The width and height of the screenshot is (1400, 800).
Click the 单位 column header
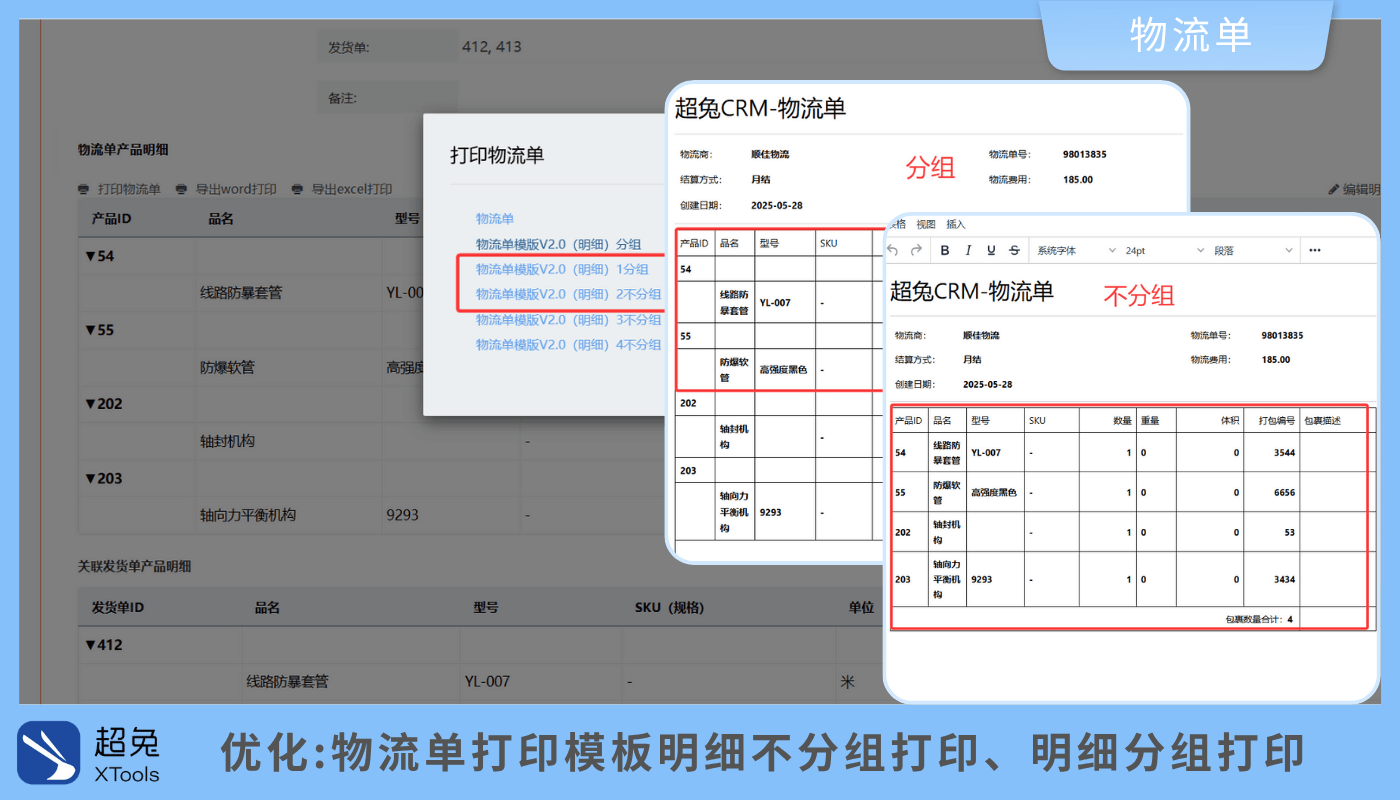[861, 608]
